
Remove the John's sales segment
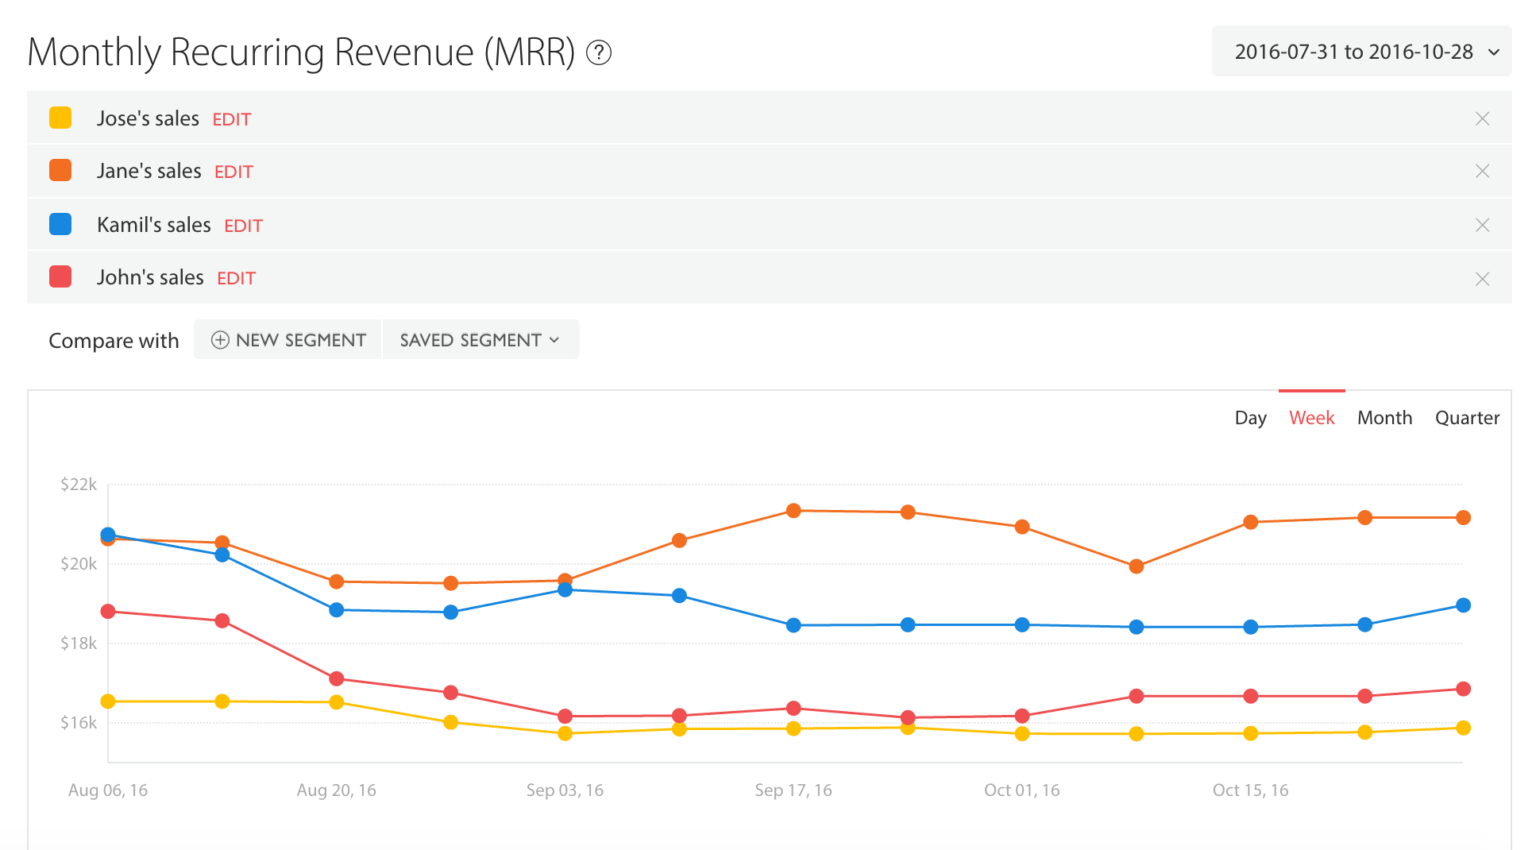pyautogui.click(x=1482, y=277)
